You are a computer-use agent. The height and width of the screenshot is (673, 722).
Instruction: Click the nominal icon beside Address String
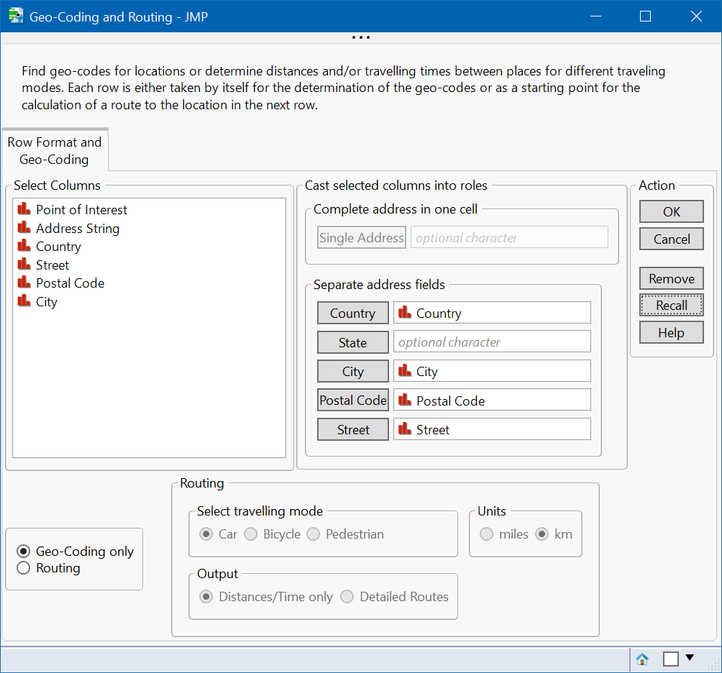(24, 227)
